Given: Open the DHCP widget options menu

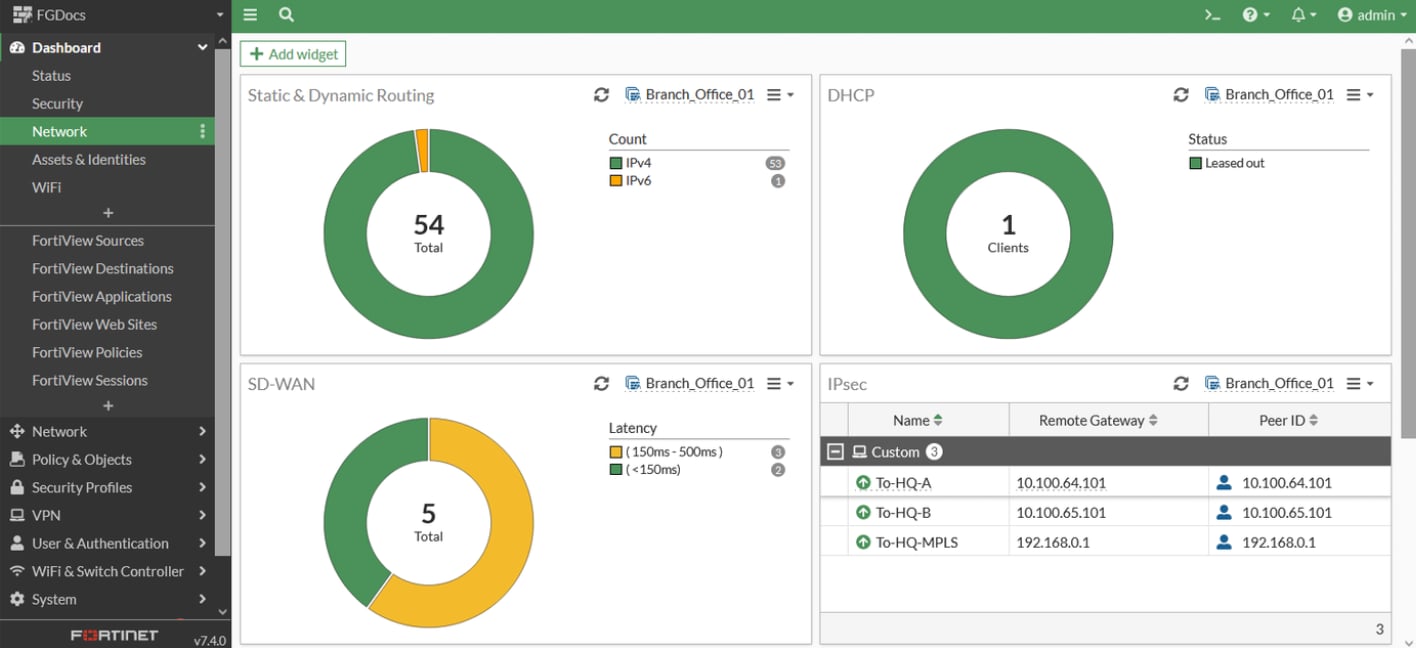Looking at the screenshot, I should 1359,95.
